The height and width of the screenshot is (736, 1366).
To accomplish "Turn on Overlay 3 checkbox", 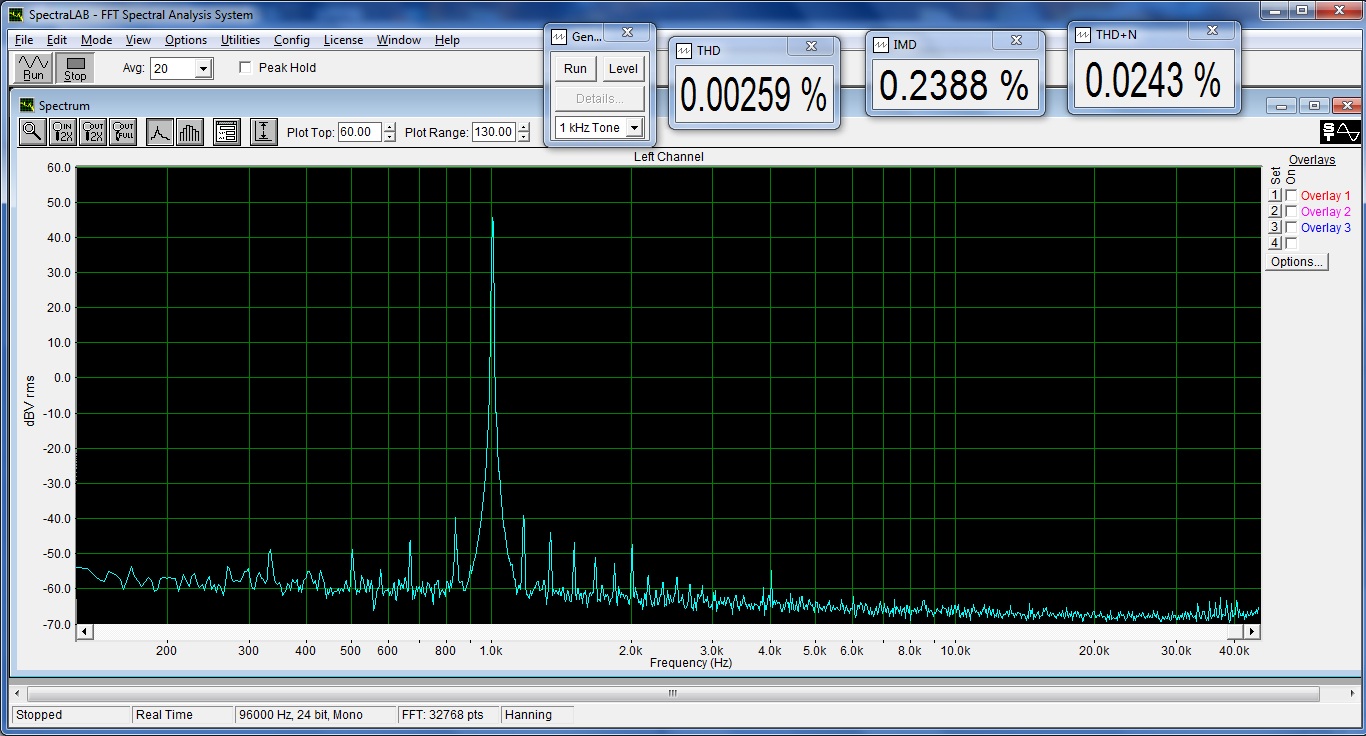I will pos(1291,228).
